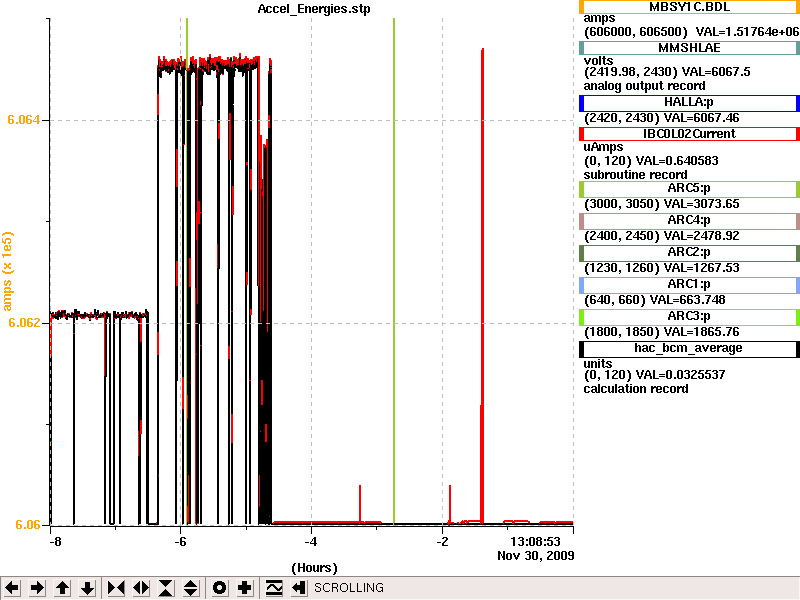Pan the plot left with the left arrow

coord(12,588)
